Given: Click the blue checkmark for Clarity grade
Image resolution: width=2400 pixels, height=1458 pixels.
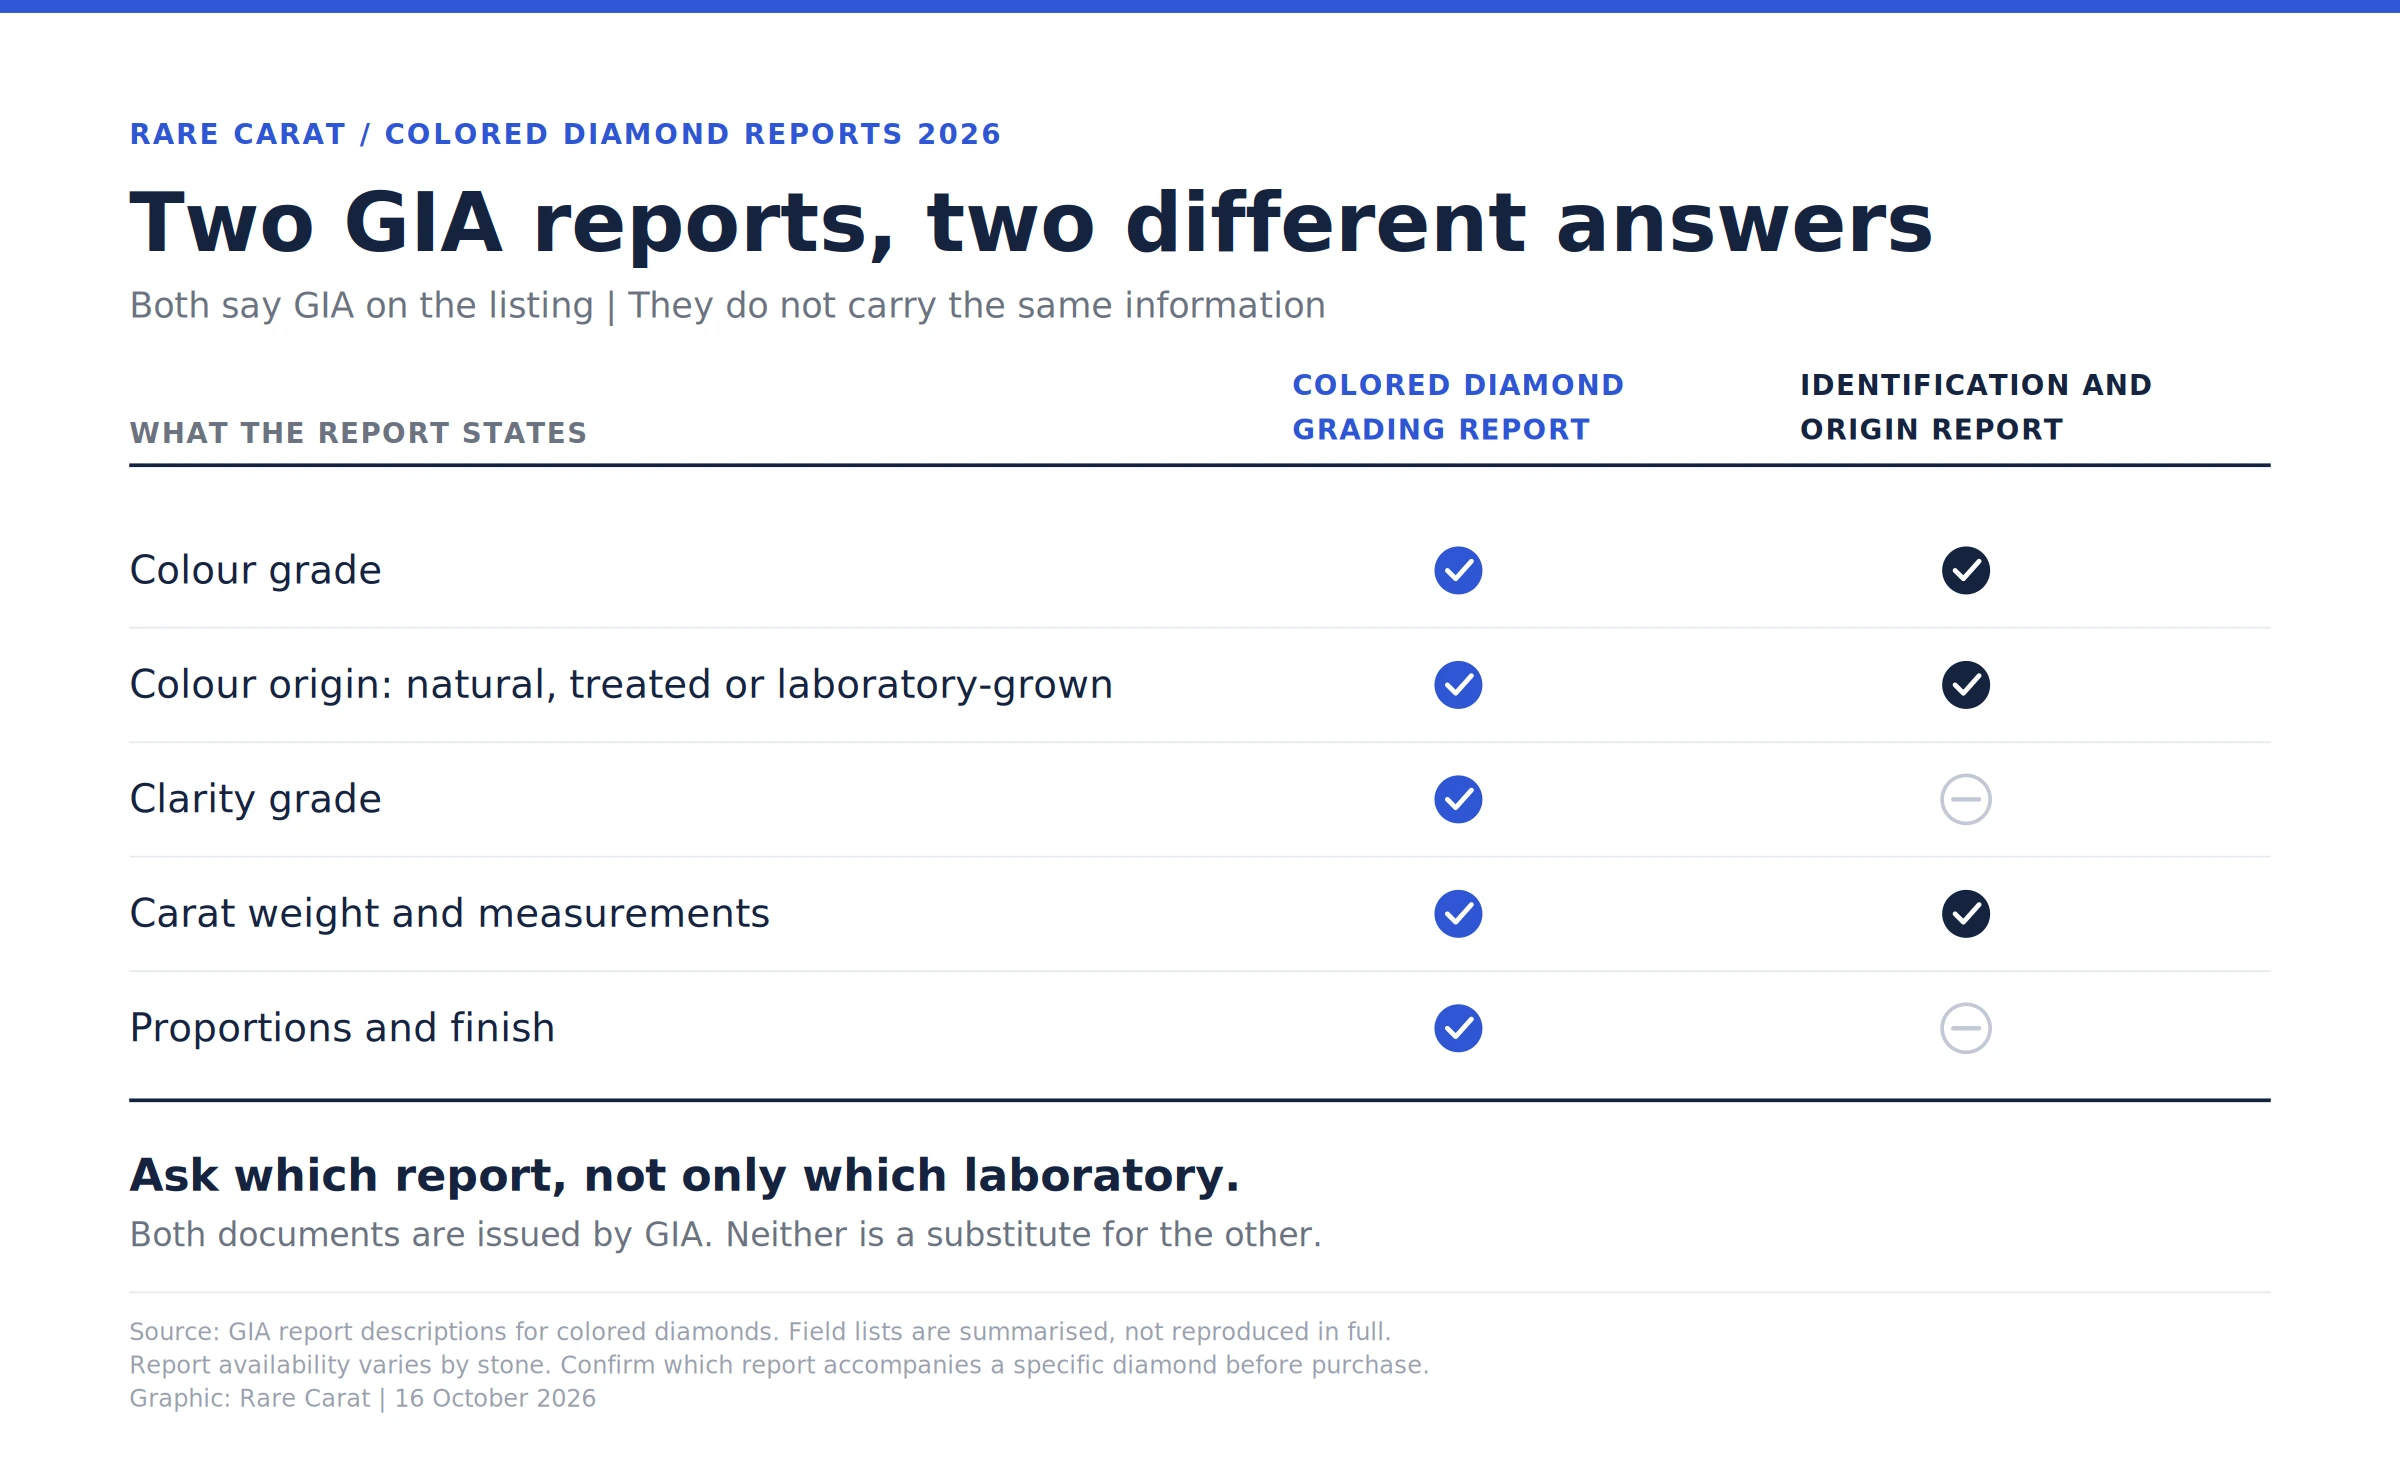Looking at the screenshot, I should pos(1458,799).
